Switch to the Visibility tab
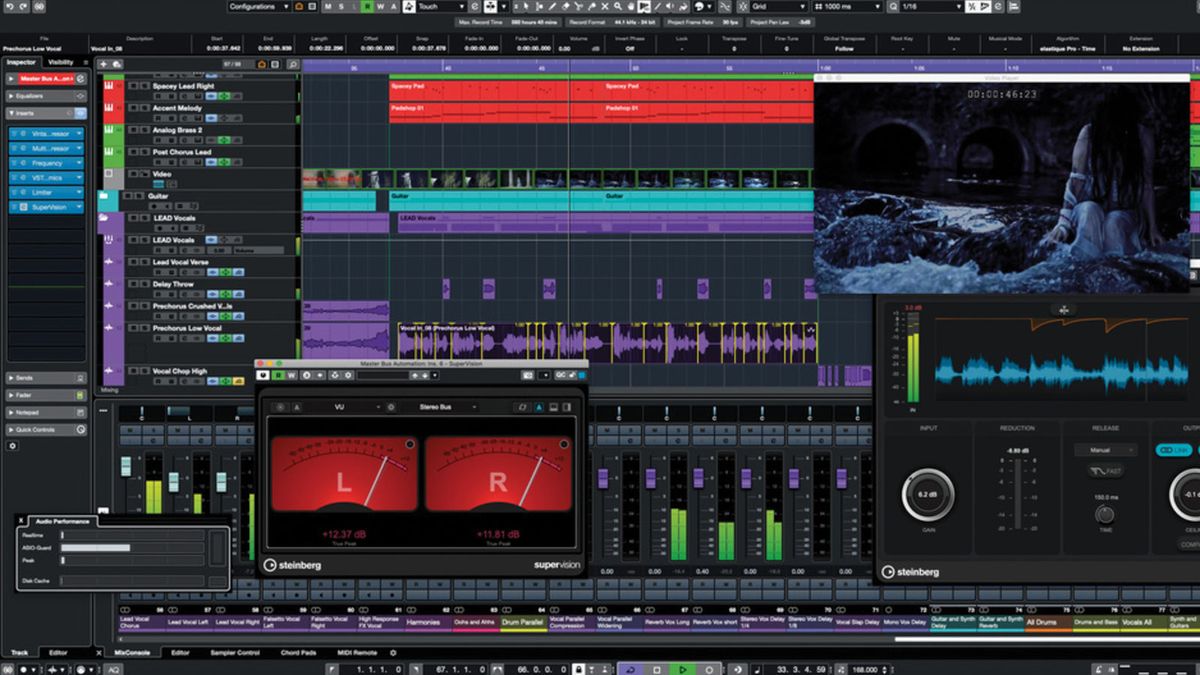Image resolution: width=1200 pixels, height=675 pixels. [x=60, y=62]
